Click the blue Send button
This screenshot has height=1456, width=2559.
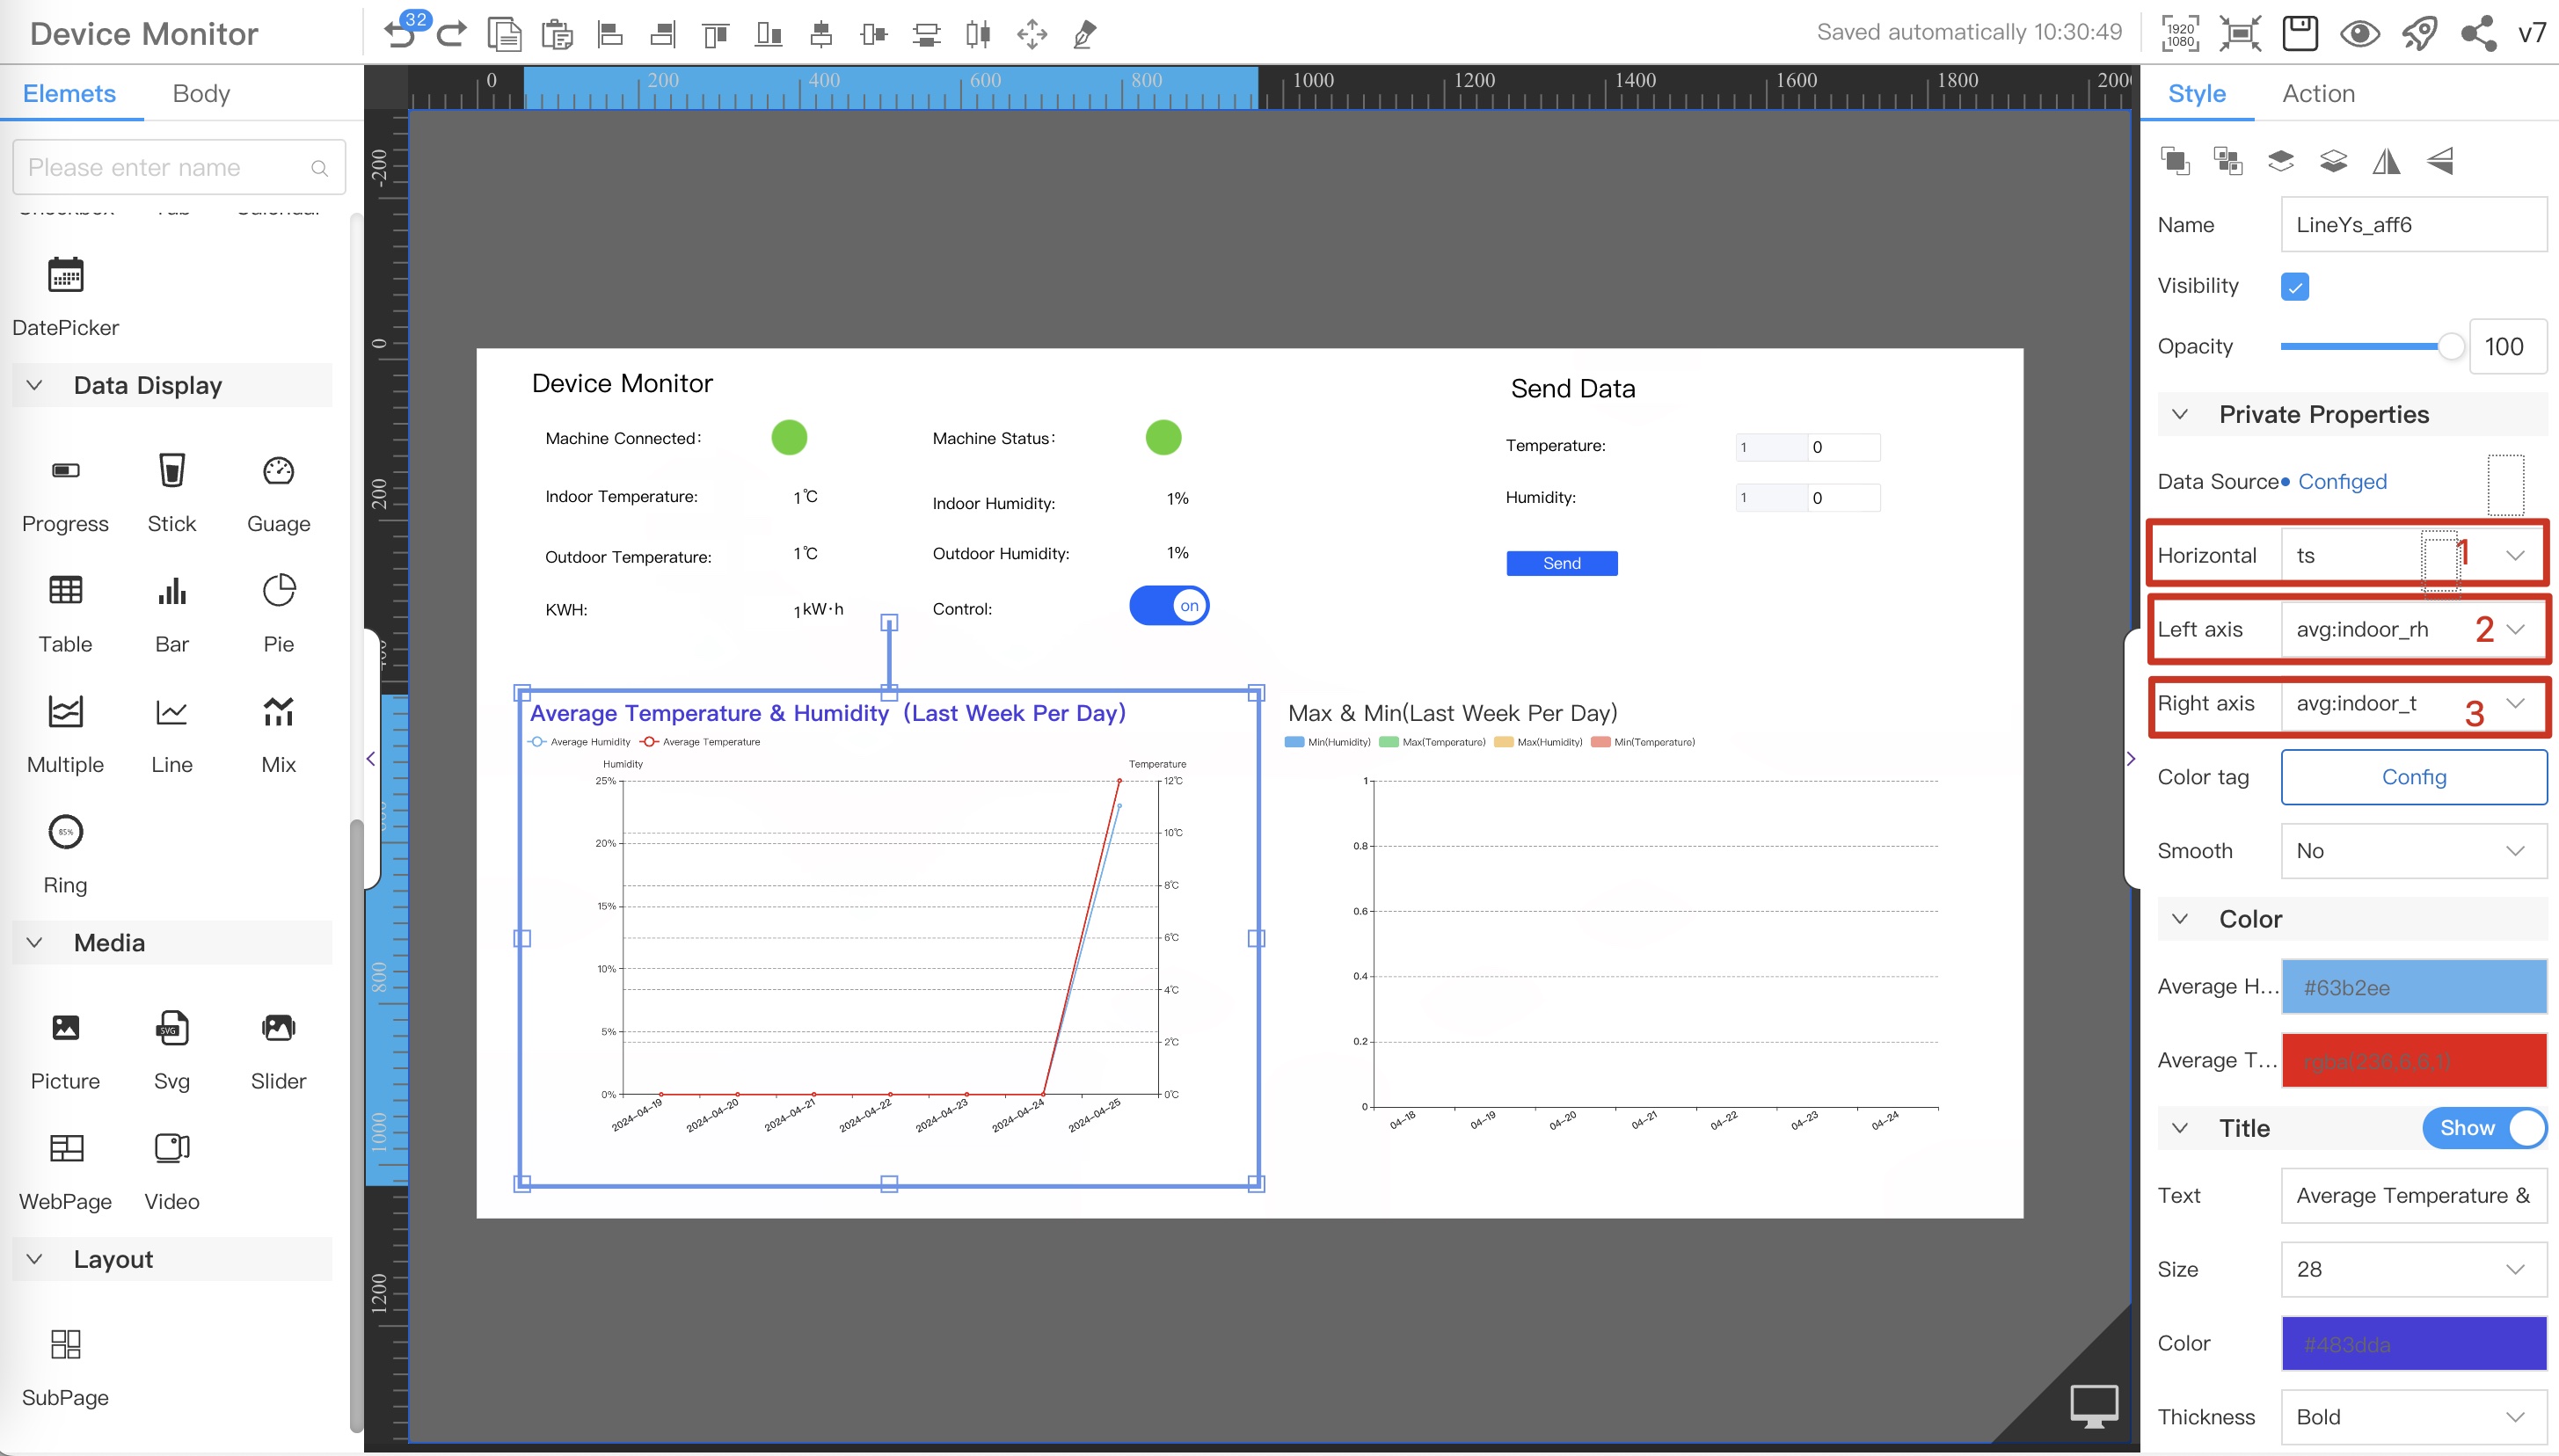(1561, 563)
